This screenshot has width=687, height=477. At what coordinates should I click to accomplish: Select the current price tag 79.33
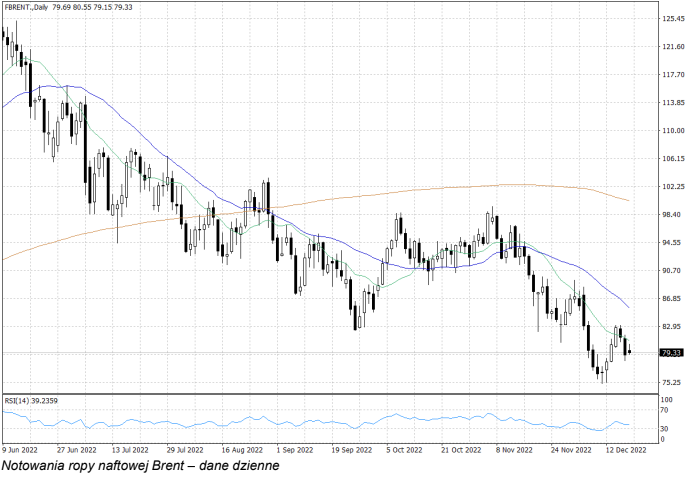click(671, 353)
